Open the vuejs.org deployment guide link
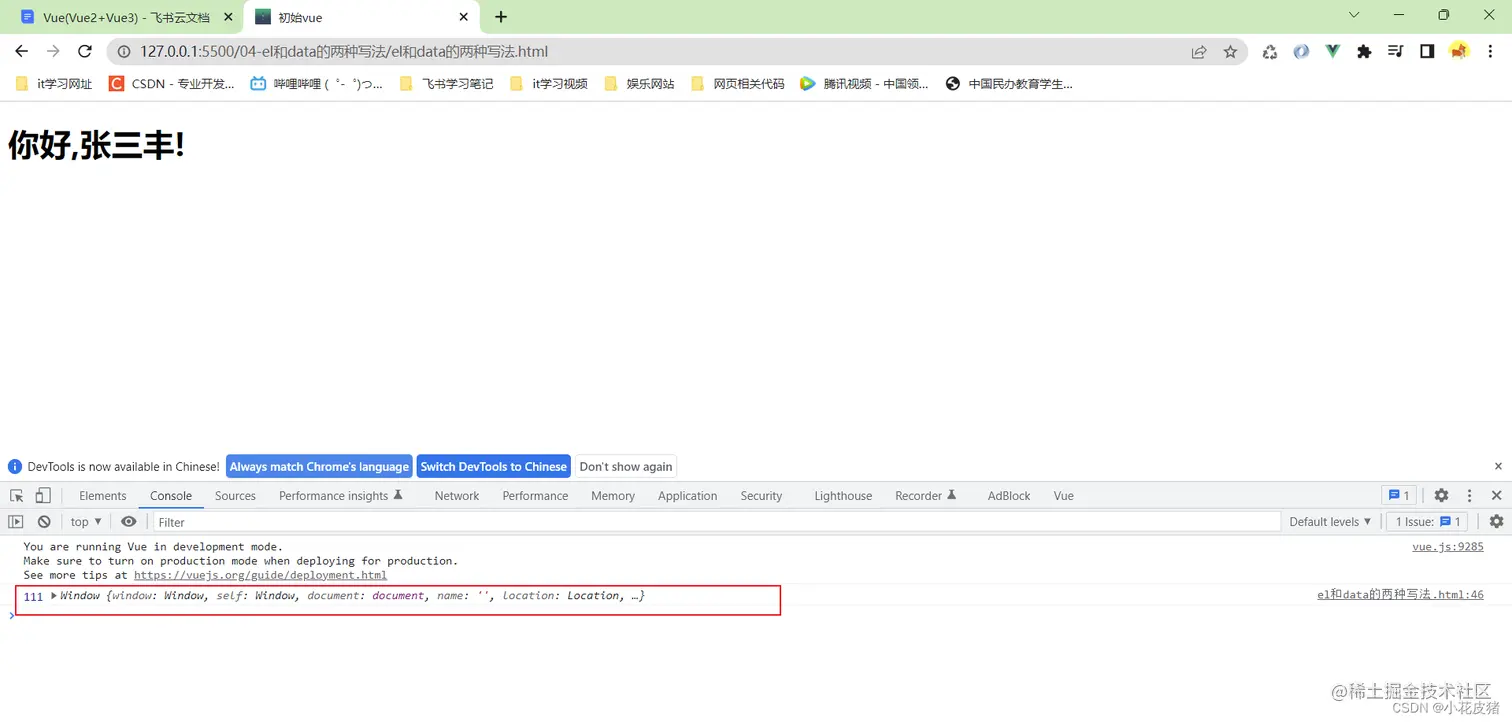 (260, 575)
